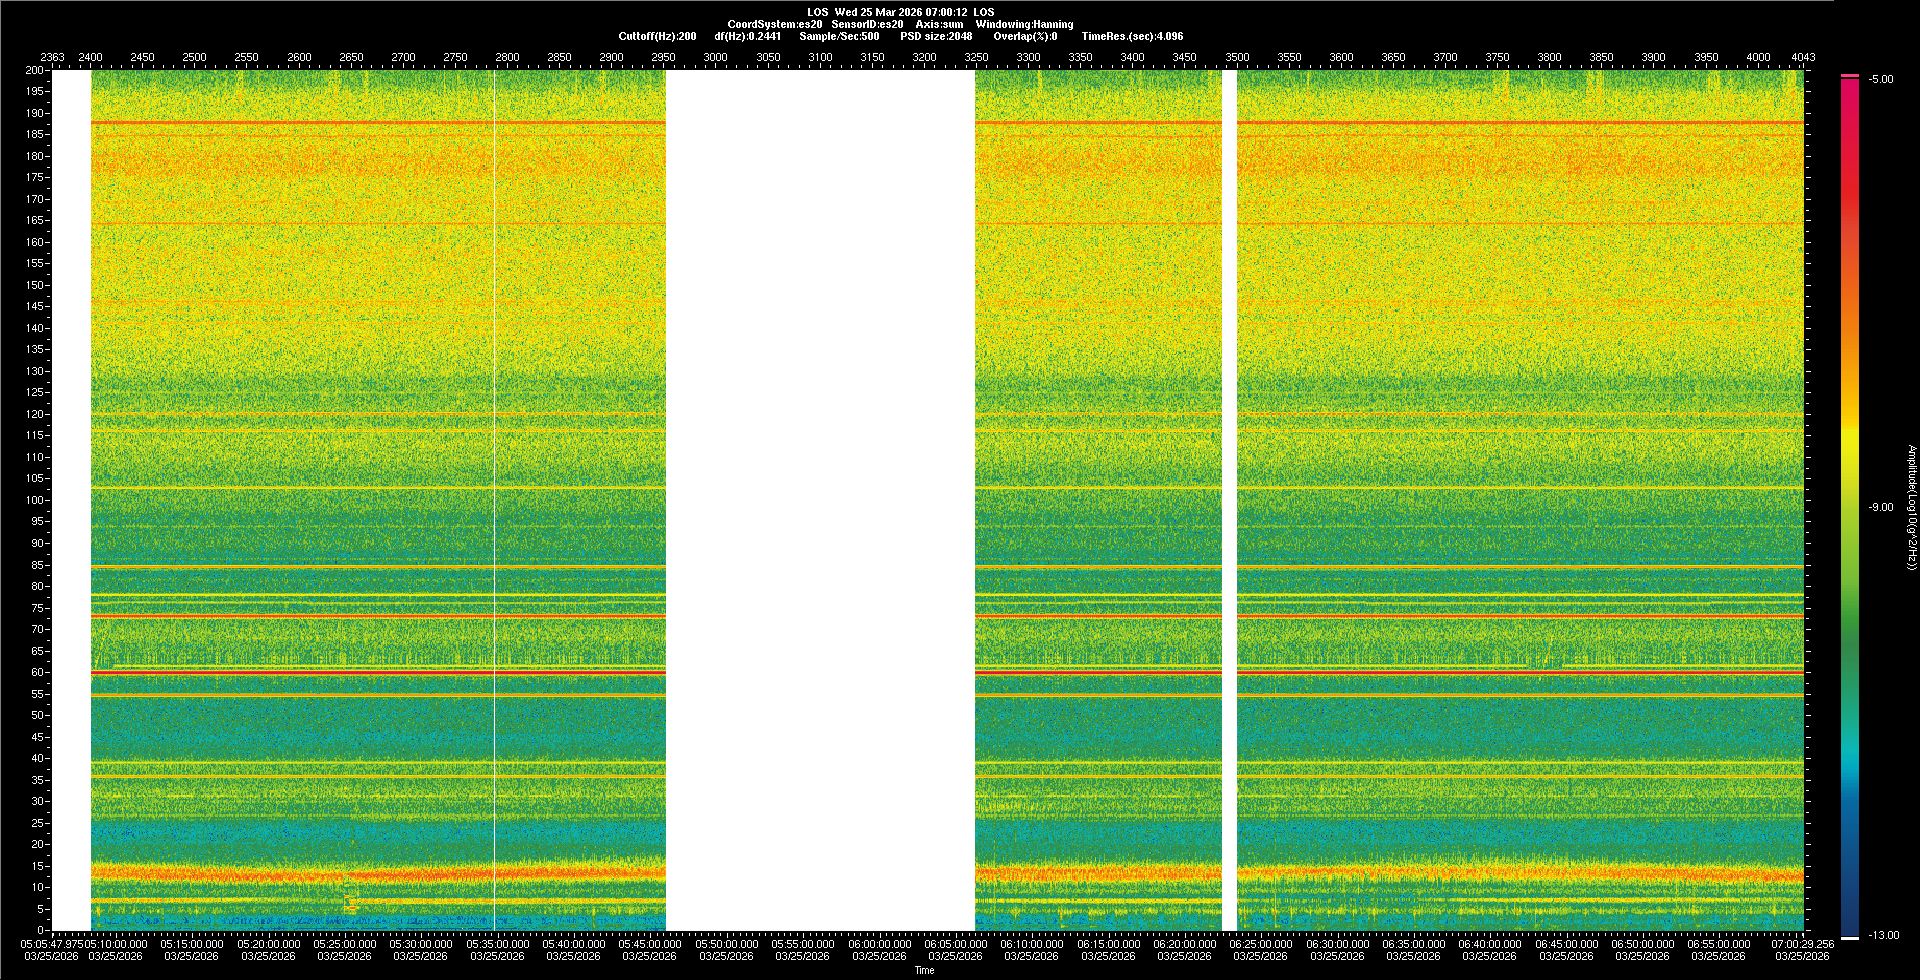Click the 200 Hz frequency axis label
Image resolution: width=1920 pixels, height=980 pixels.
click(34, 70)
